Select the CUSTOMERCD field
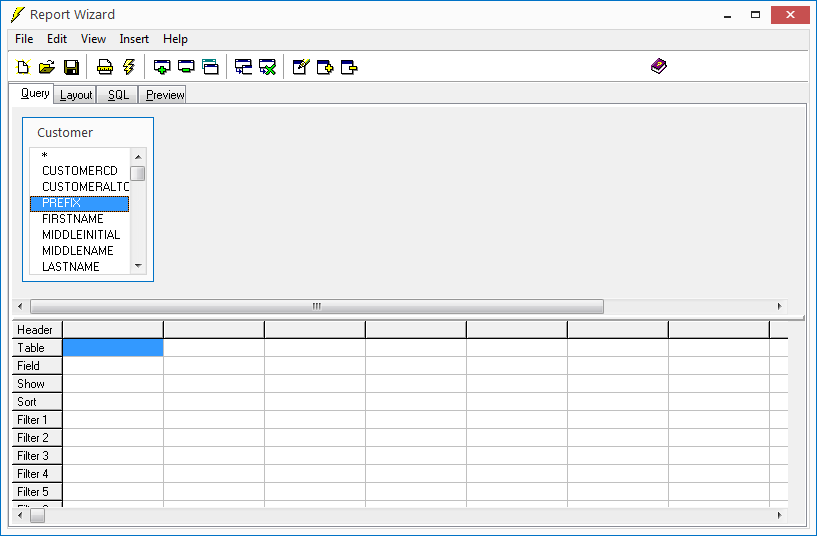 pyautogui.click(x=79, y=171)
